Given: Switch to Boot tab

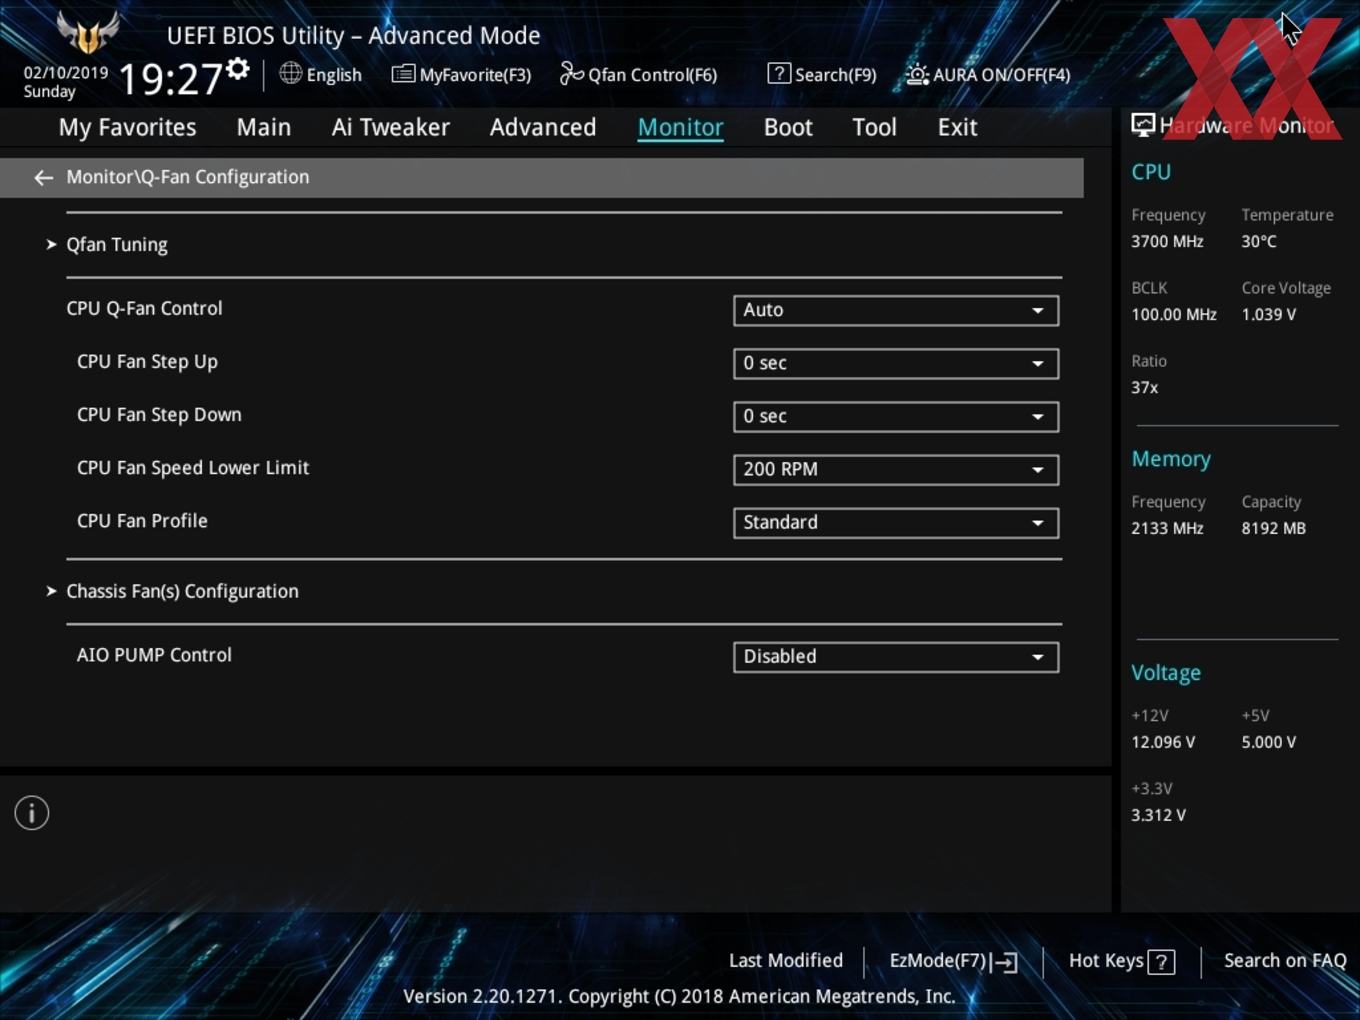Looking at the screenshot, I should tap(788, 128).
